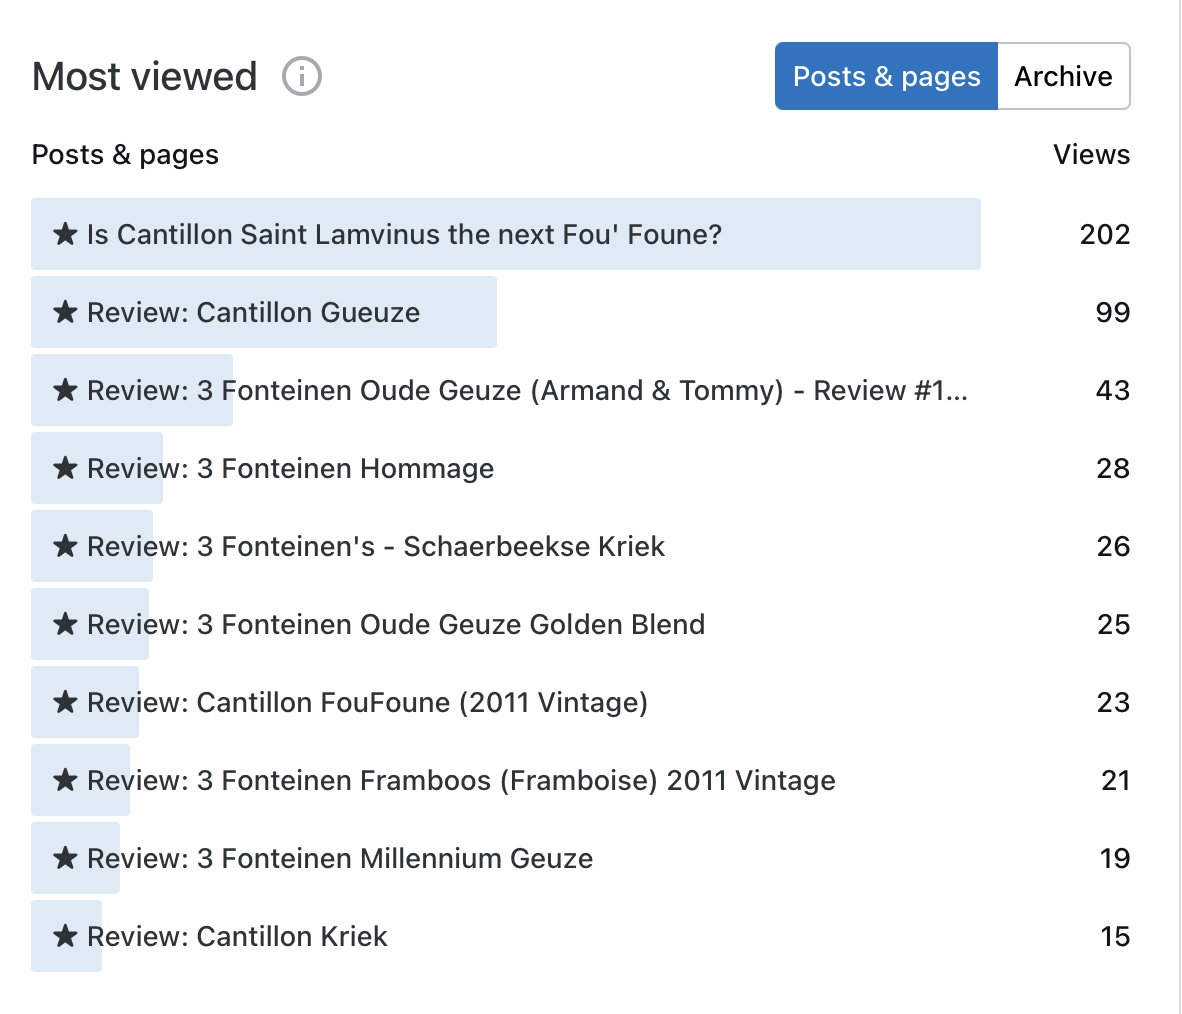Click star icon on Millennium Geuze row
Viewport: 1182px width, 1014px height.
[65, 858]
